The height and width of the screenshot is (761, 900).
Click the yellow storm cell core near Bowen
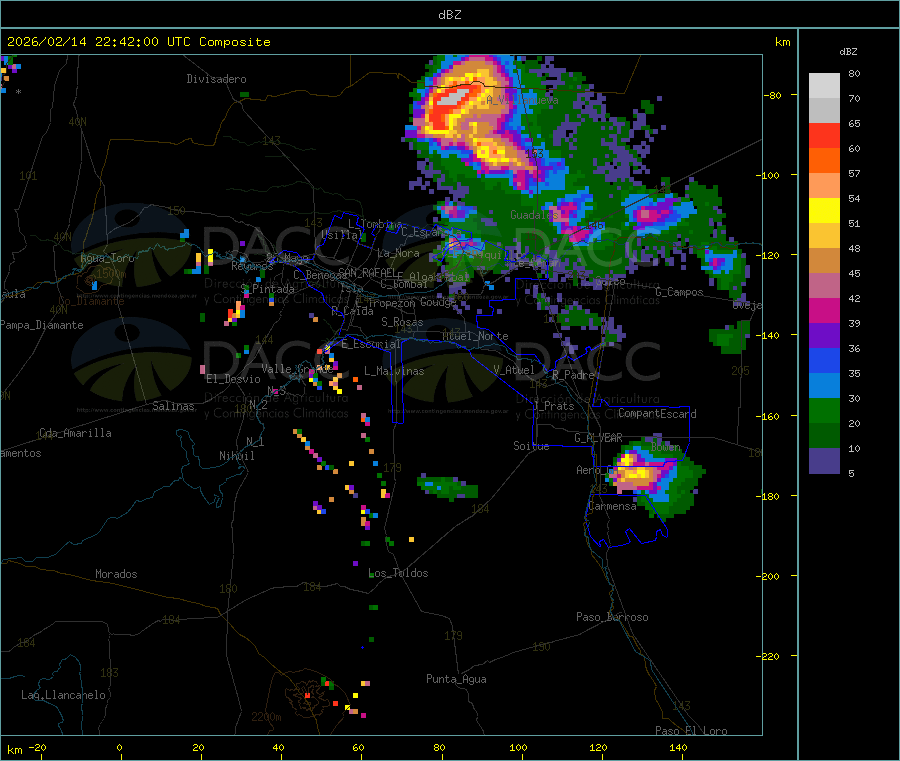pos(635,474)
